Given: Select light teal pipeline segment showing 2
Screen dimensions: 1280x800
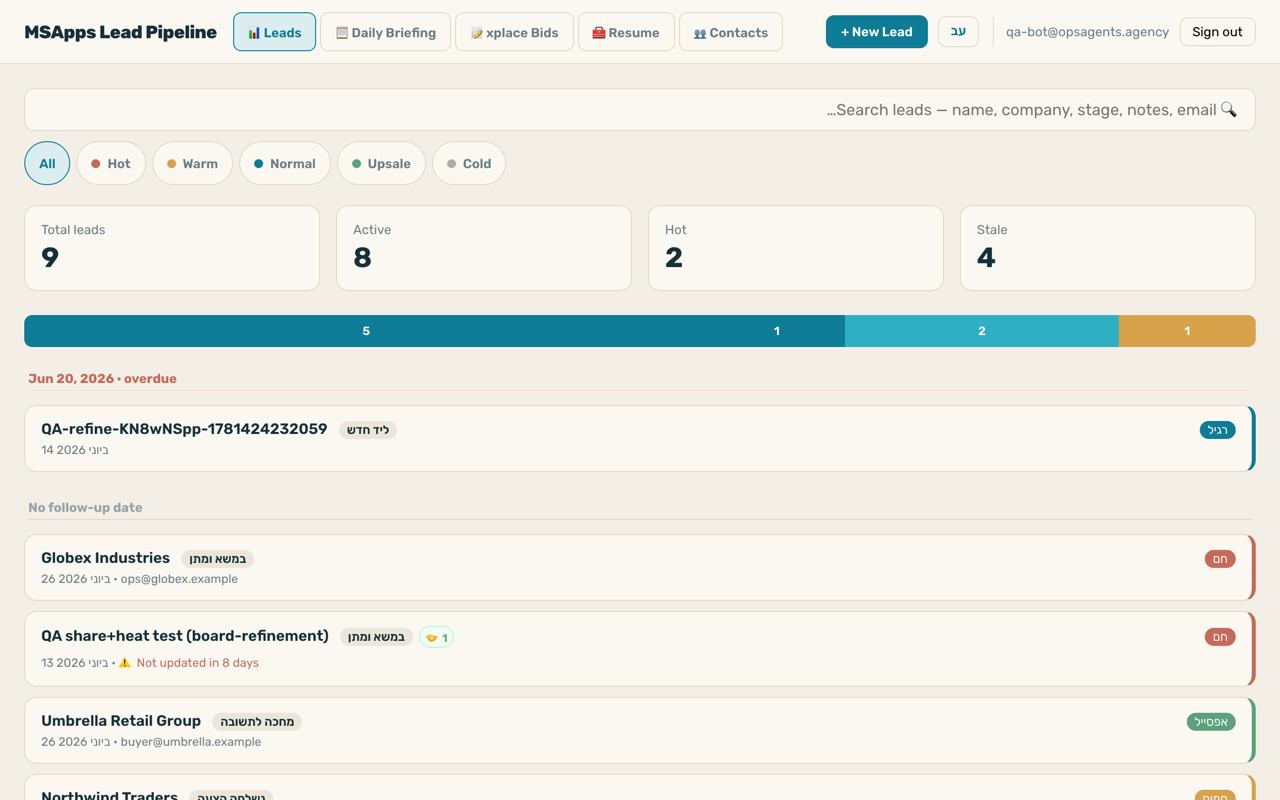Looking at the screenshot, I should (x=982, y=331).
